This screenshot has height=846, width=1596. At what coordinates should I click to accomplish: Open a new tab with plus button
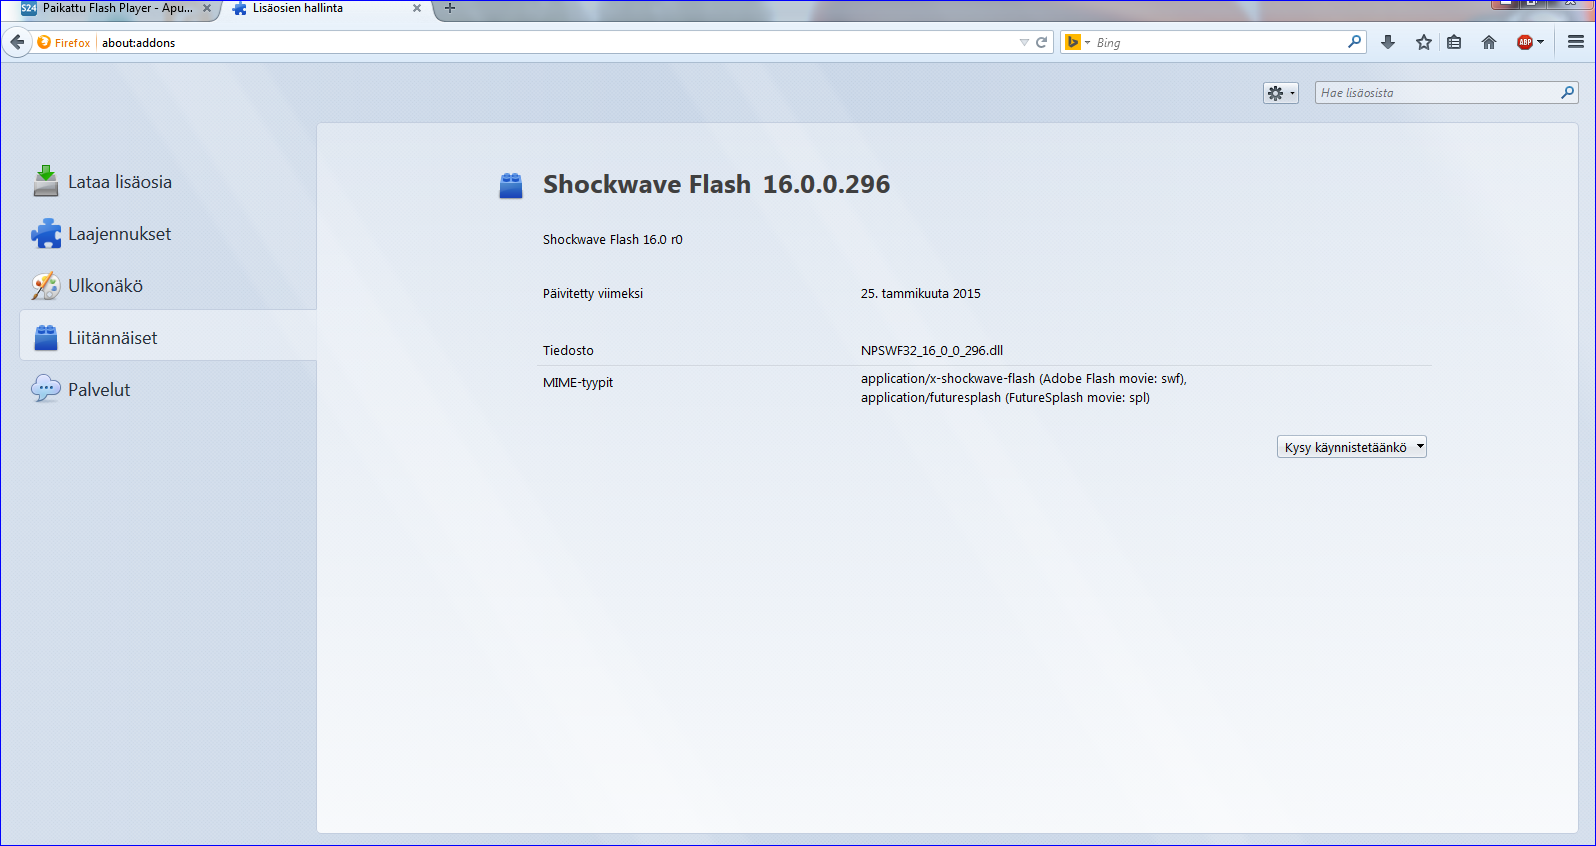click(x=450, y=8)
